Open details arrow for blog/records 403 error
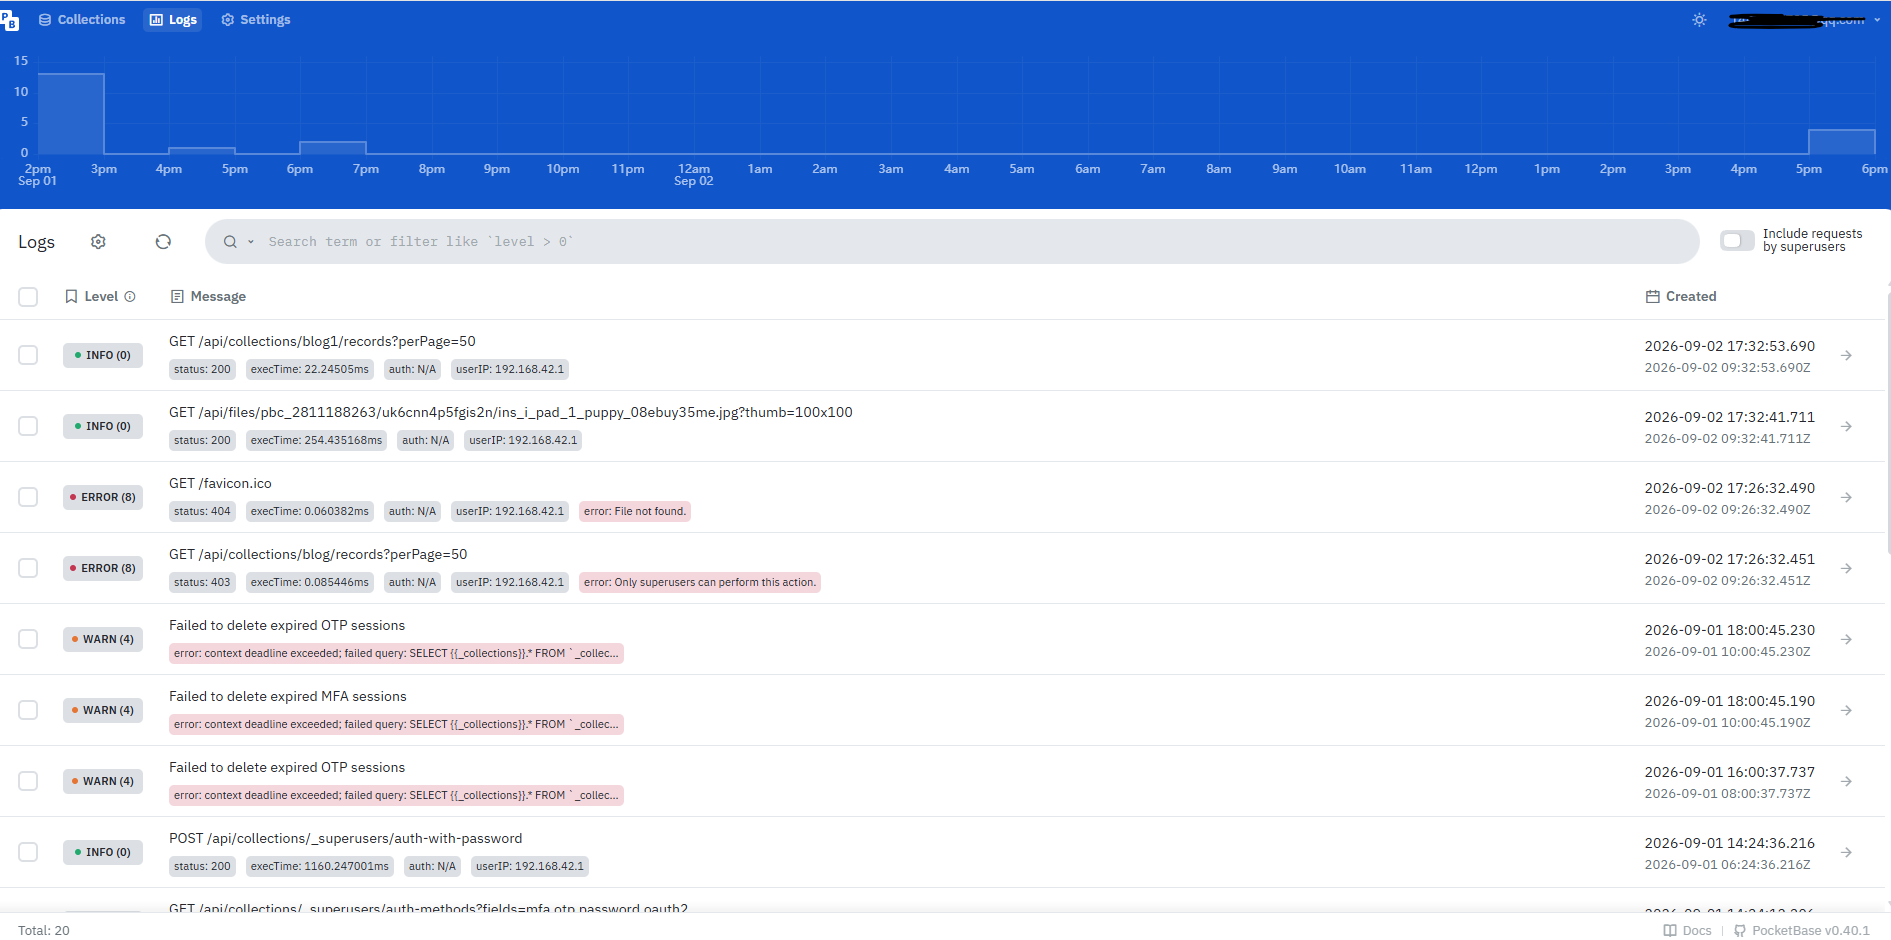The width and height of the screenshot is (1891, 940). point(1846,569)
